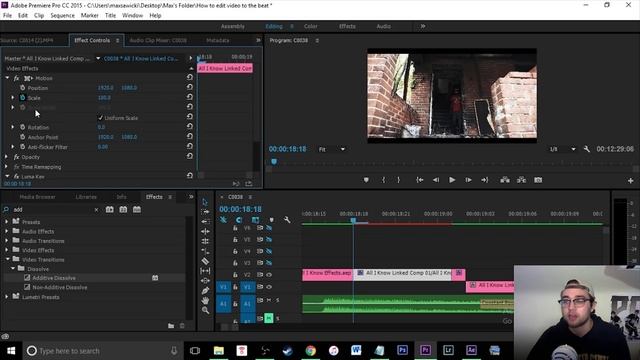Image resolution: width=640 pixels, height=360 pixels.
Task: Switch to the Color workspace
Action: [311, 26]
